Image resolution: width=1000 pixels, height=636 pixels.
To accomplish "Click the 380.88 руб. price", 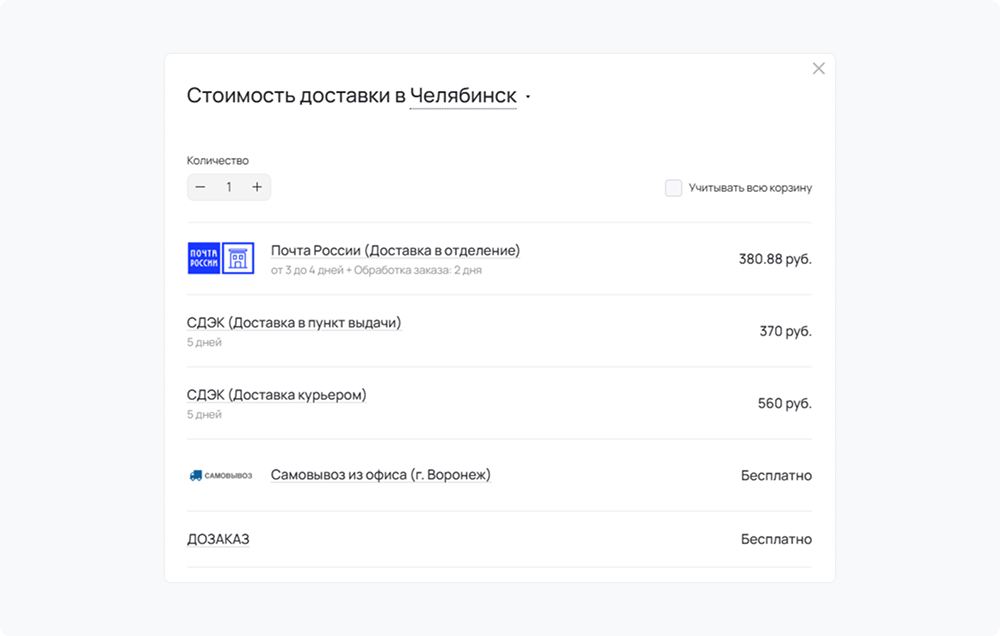I will coord(775,259).
